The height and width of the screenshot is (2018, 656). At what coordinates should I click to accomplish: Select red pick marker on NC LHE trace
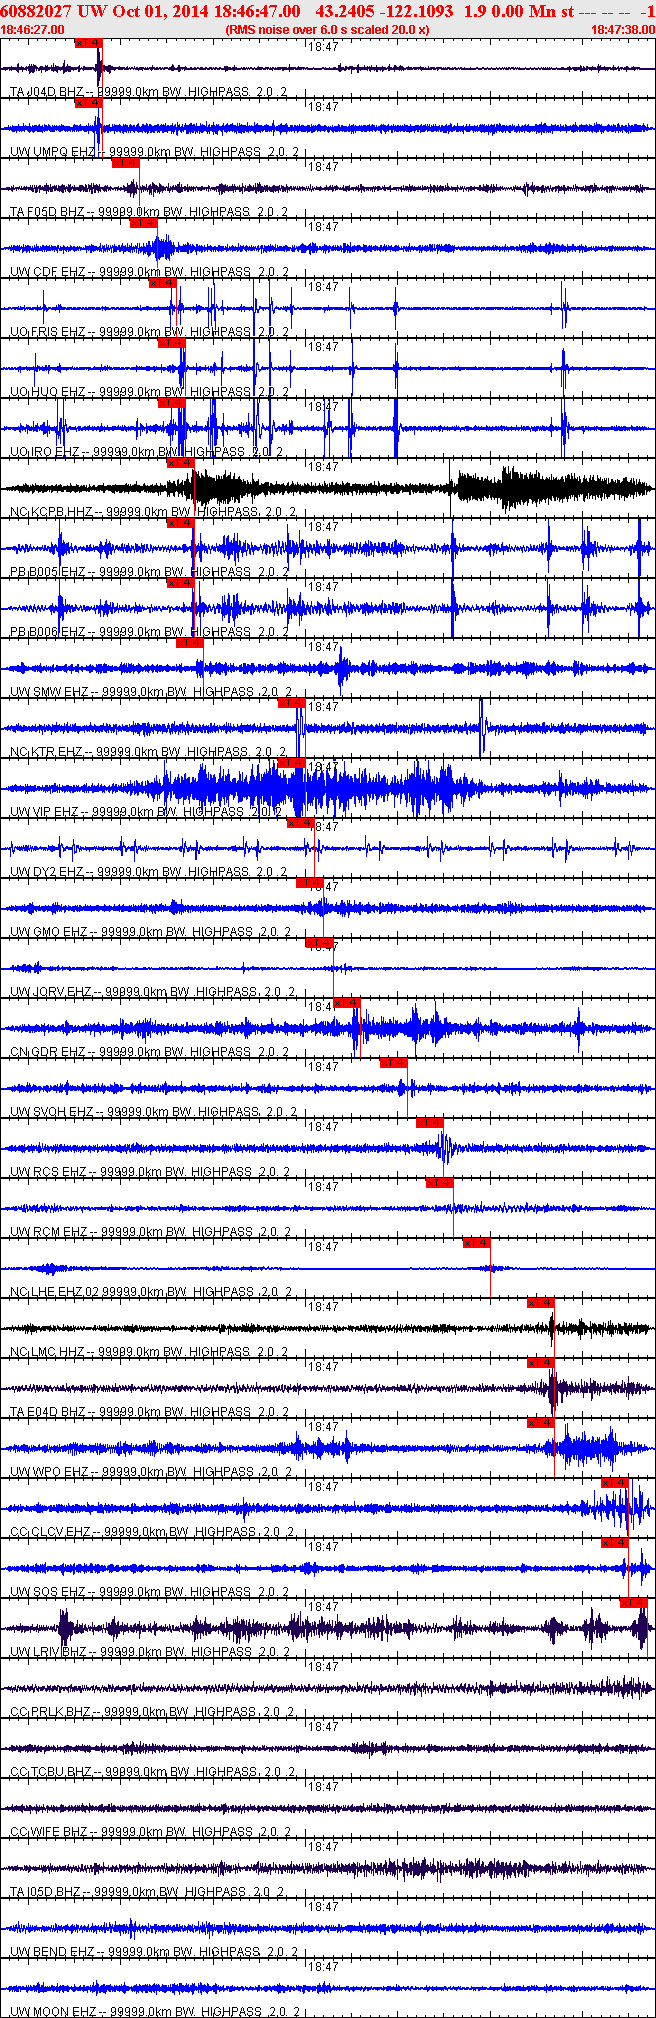click(x=476, y=1243)
